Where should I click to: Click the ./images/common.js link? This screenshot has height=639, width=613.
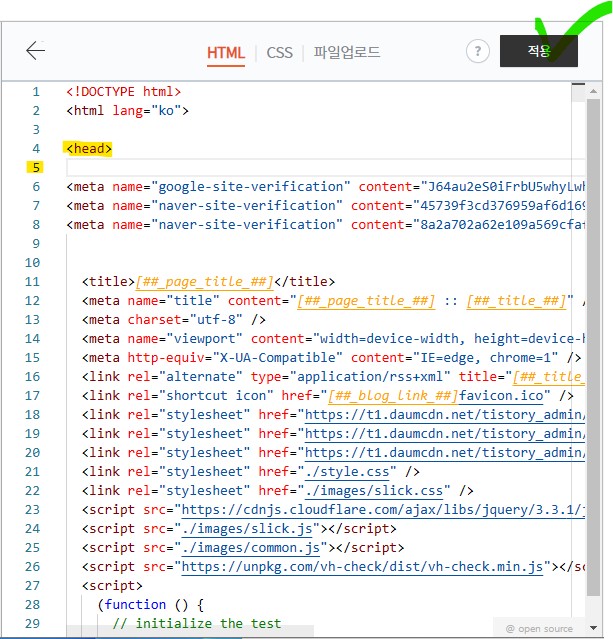click(251, 548)
